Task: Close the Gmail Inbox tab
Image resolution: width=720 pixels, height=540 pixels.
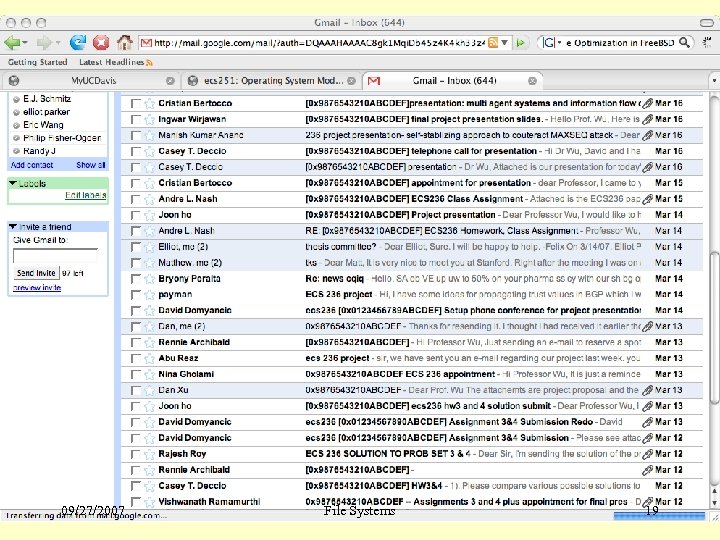Action: pyautogui.click(x=532, y=81)
